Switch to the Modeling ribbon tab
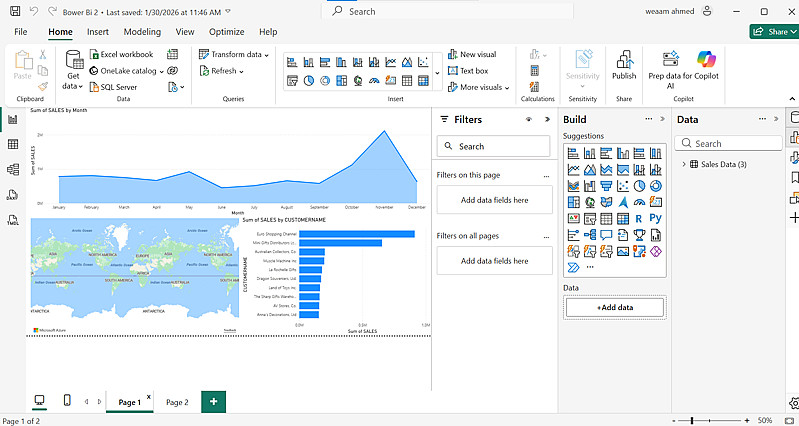Screen dimensions: 799x426 [x=142, y=32]
